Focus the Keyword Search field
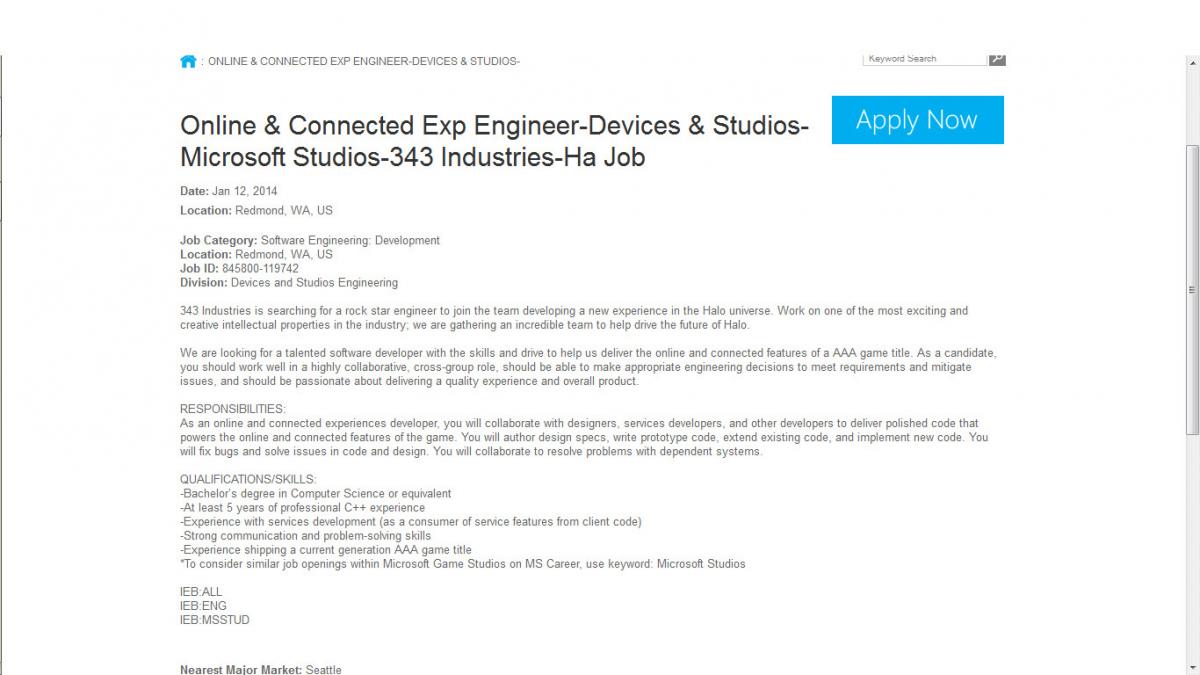 pyautogui.click(x=925, y=59)
